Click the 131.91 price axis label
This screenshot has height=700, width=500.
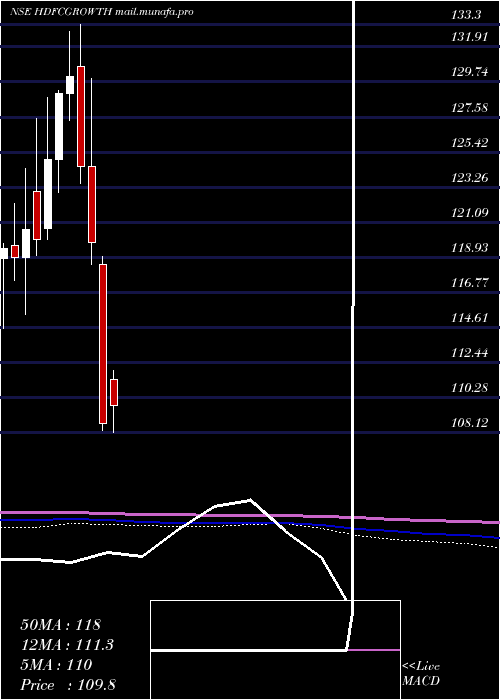470,37
